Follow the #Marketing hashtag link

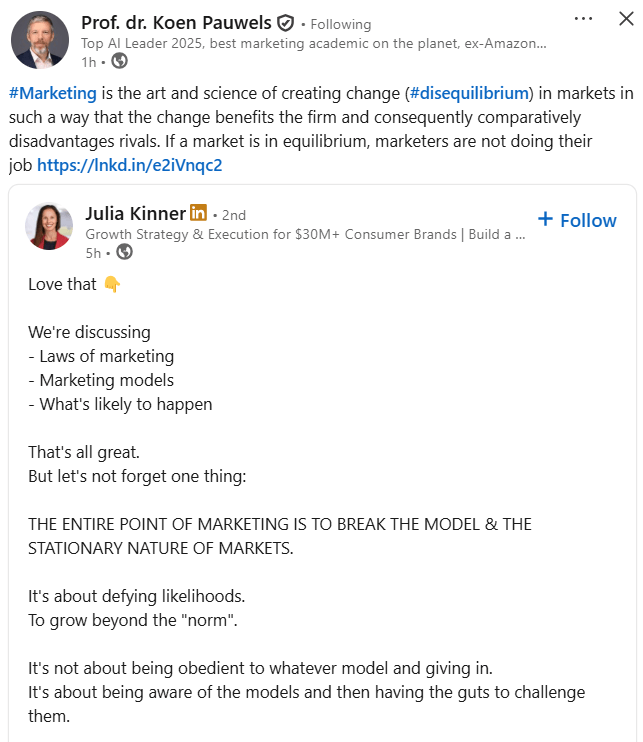[x=52, y=93]
